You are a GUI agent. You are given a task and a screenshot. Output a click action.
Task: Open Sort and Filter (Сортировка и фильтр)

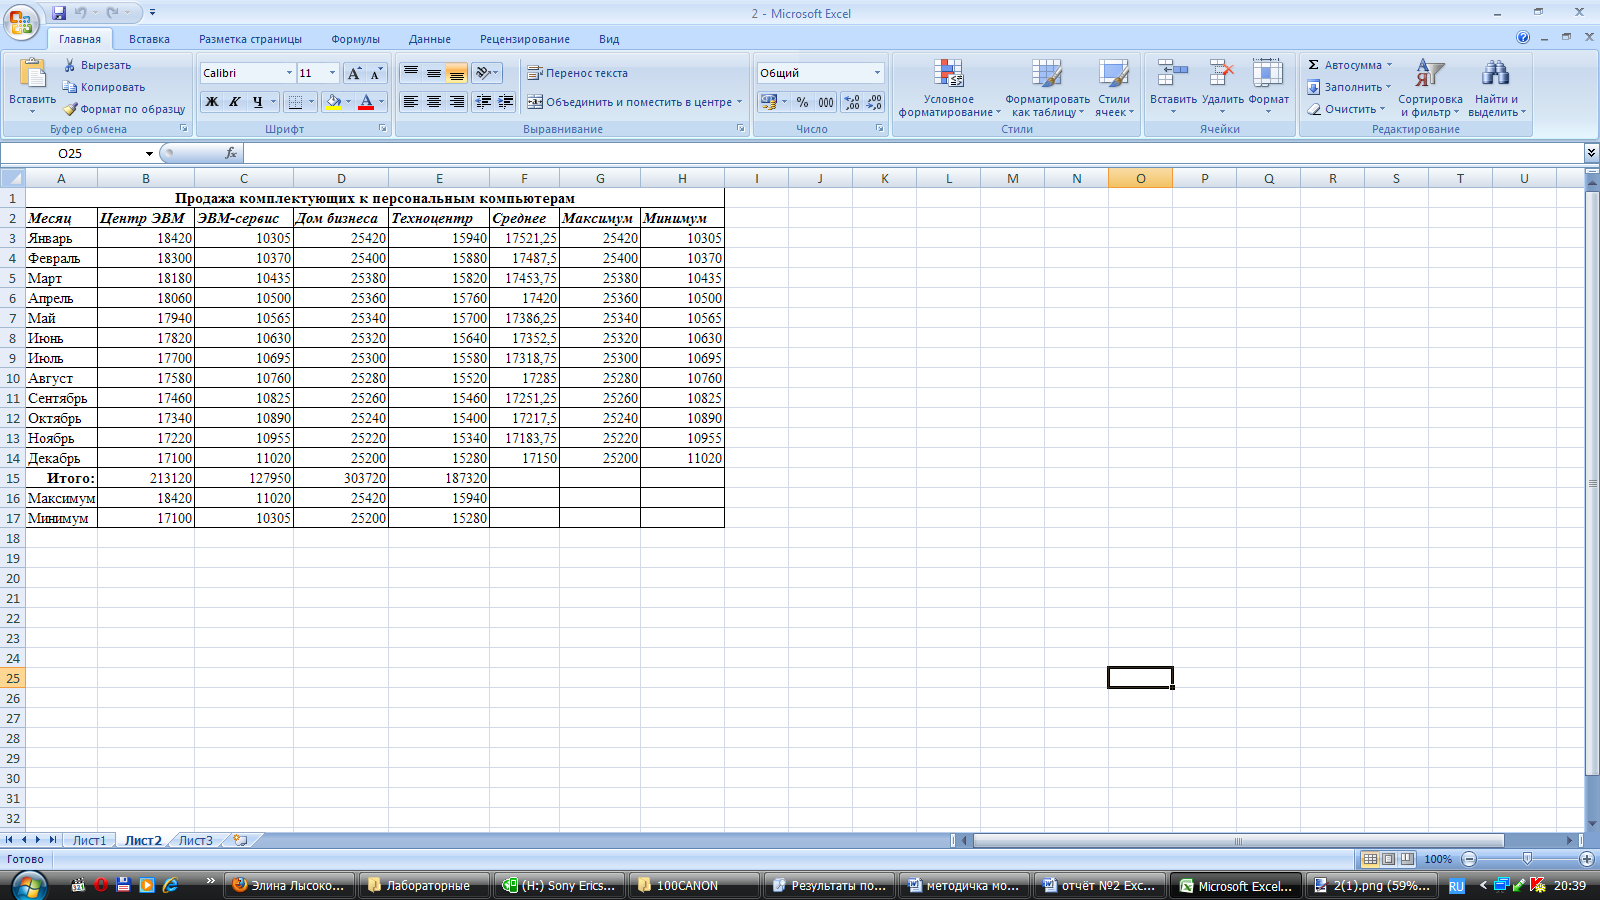(x=1430, y=88)
